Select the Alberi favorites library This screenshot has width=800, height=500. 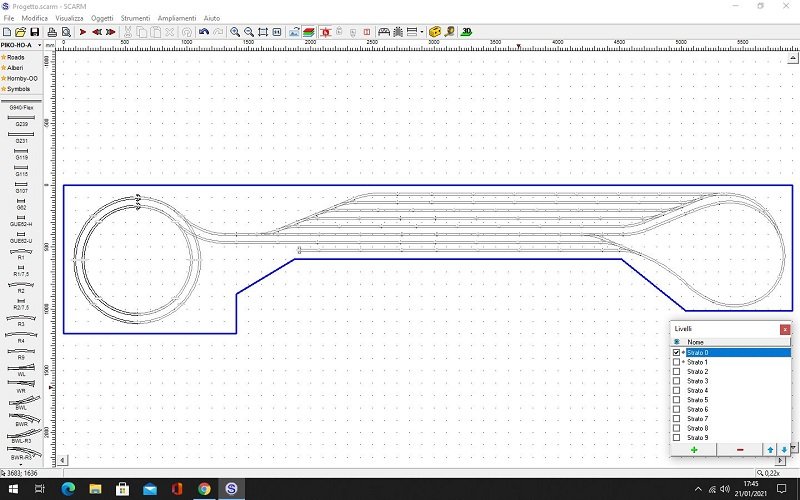18,67
